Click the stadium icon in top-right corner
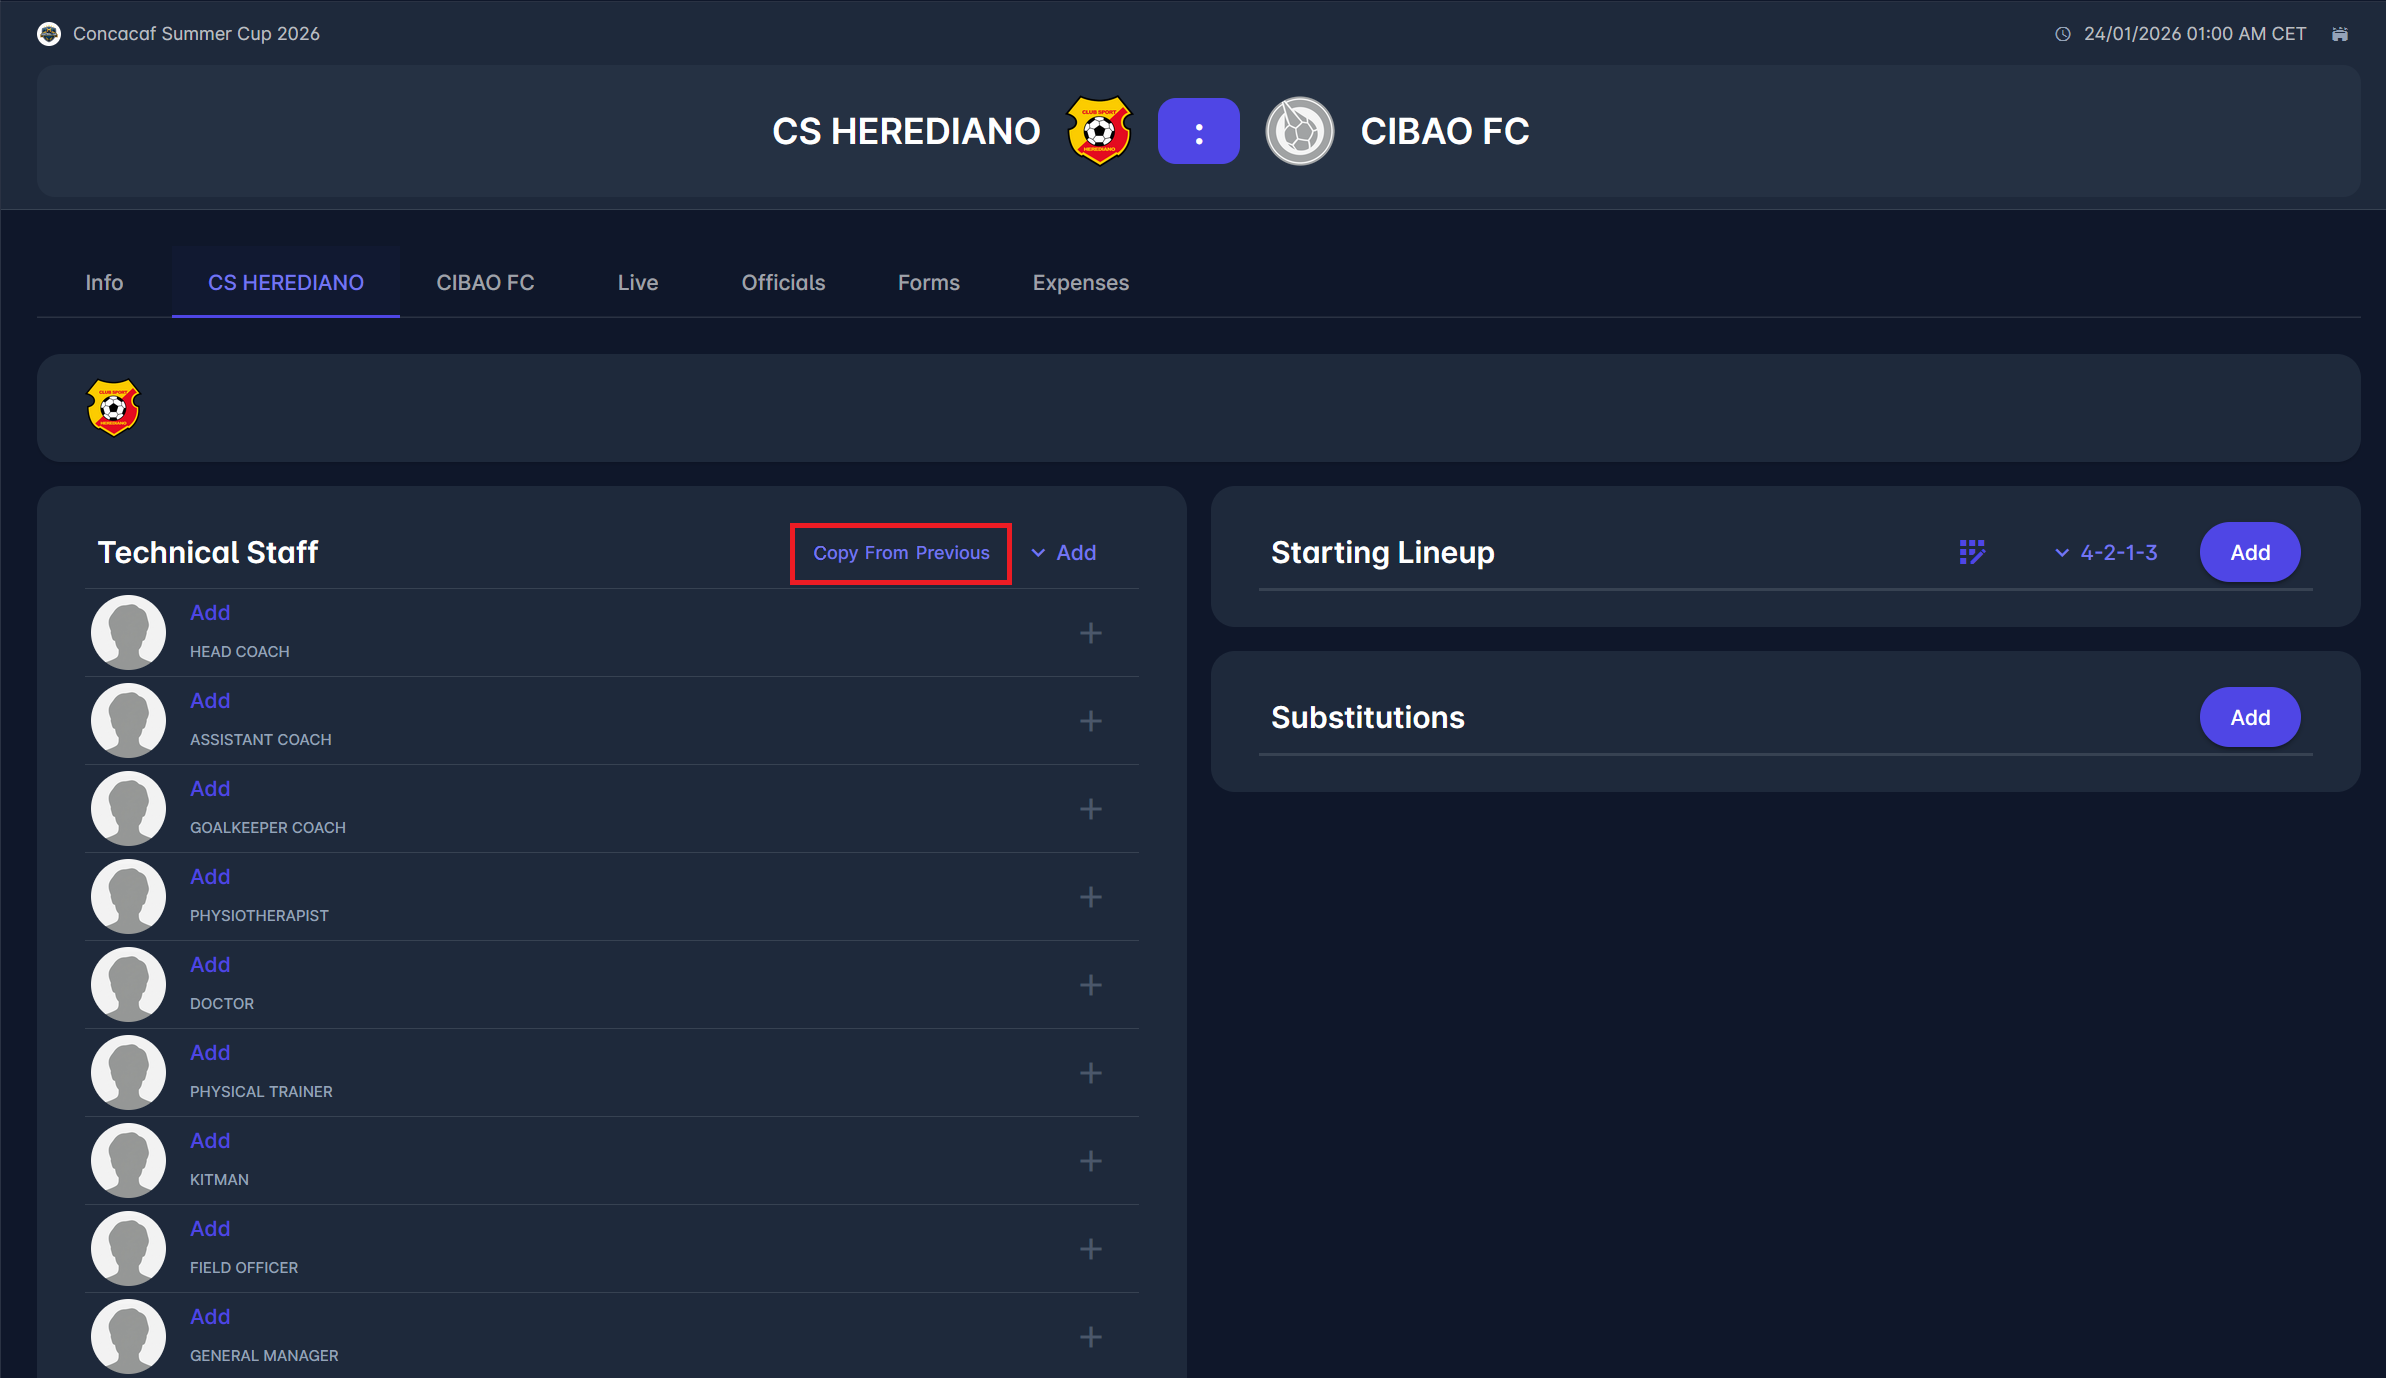Image resolution: width=2386 pixels, height=1378 pixels. point(2340,34)
